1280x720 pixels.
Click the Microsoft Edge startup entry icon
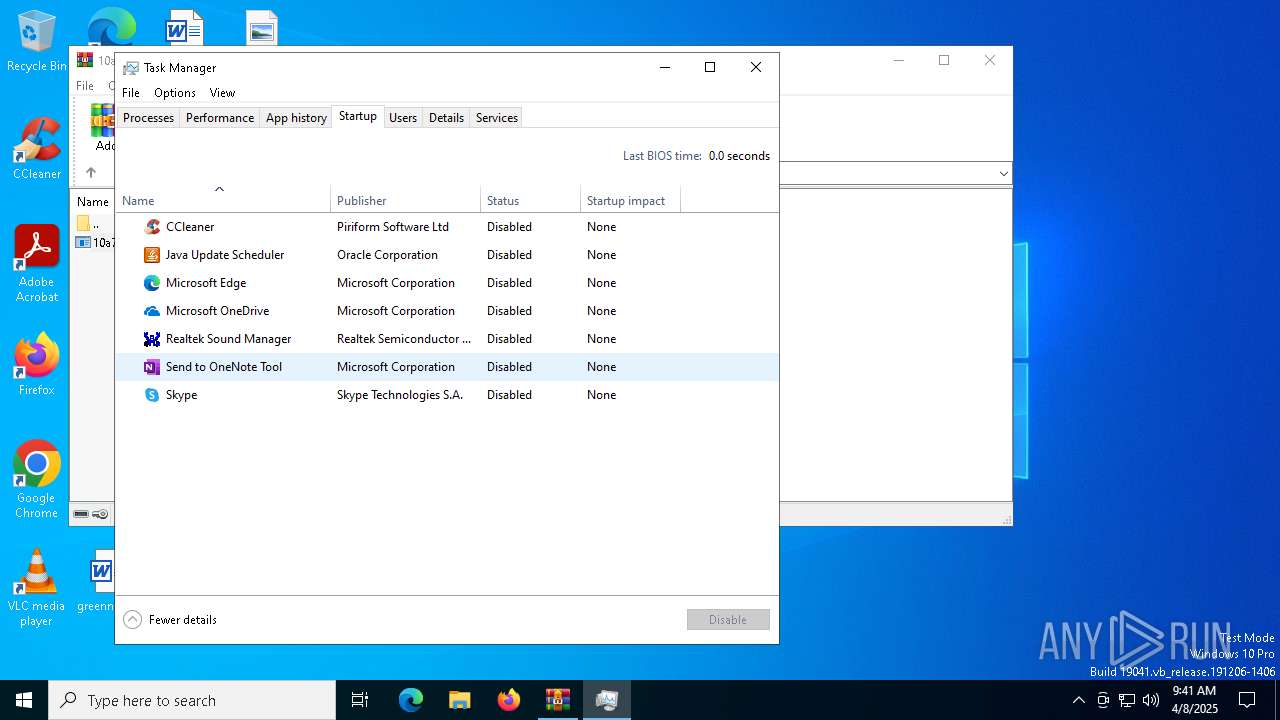click(x=152, y=283)
